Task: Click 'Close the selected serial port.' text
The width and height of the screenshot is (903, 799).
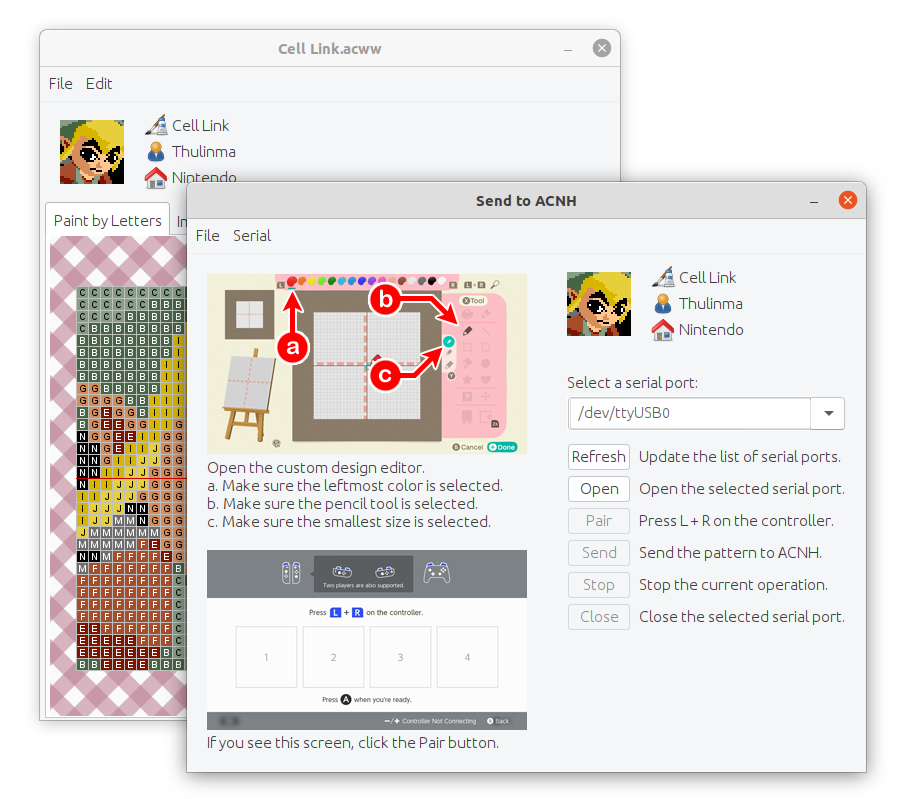Action: point(742,617)
